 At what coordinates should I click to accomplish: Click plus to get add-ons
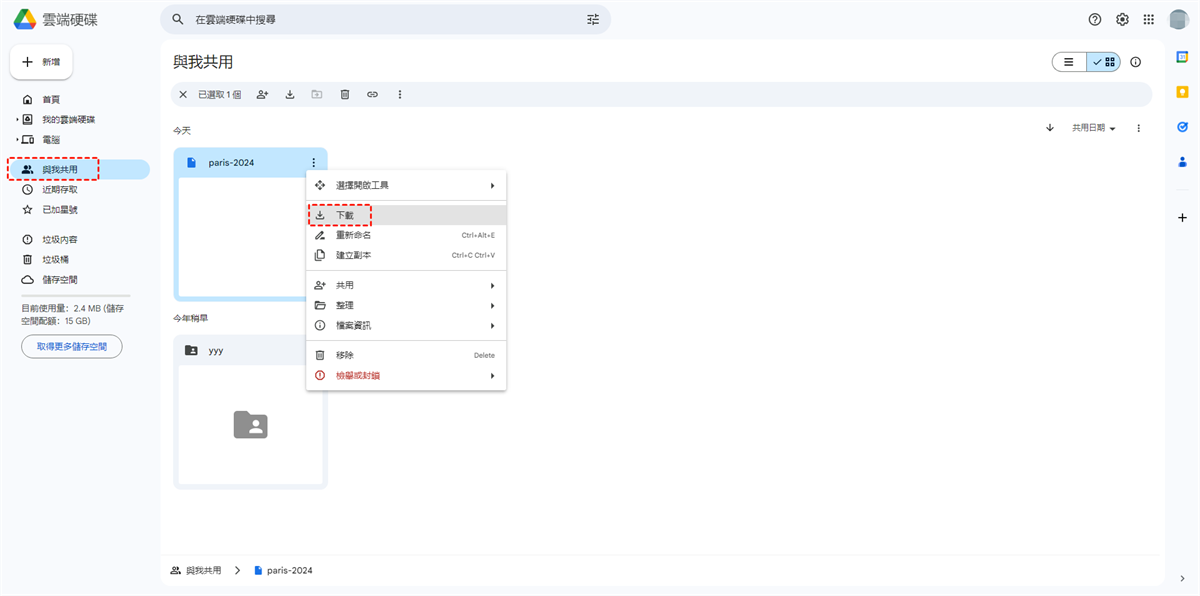(1183, 217)
